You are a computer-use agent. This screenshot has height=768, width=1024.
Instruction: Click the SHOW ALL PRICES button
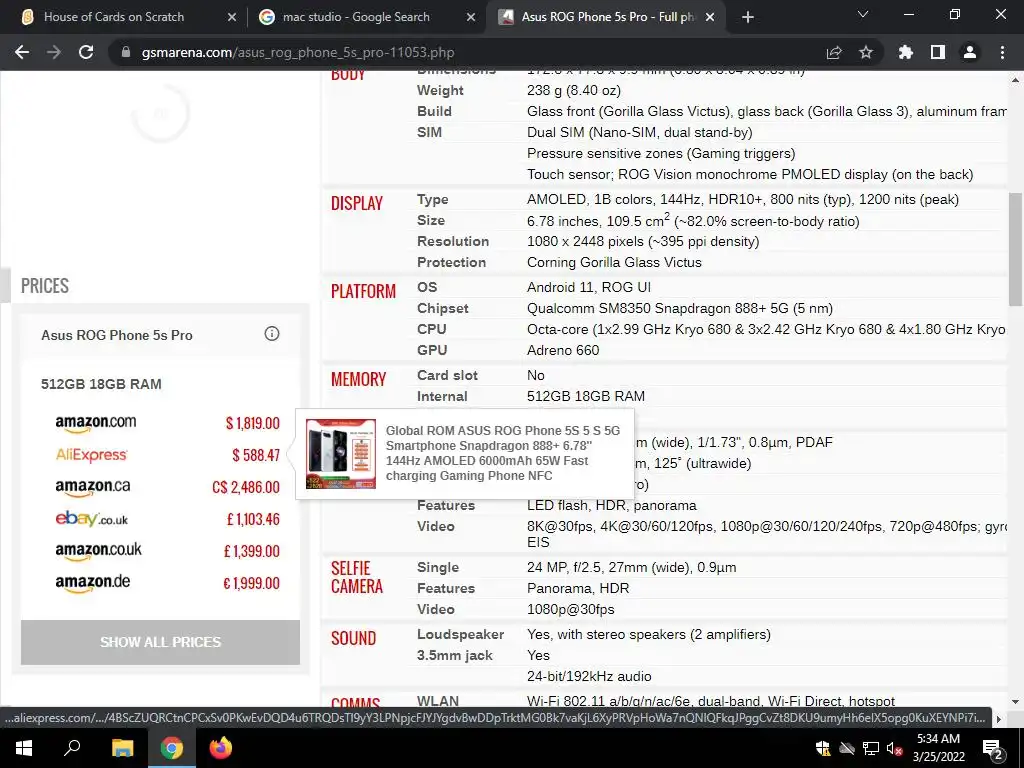(x=160, y=642)
